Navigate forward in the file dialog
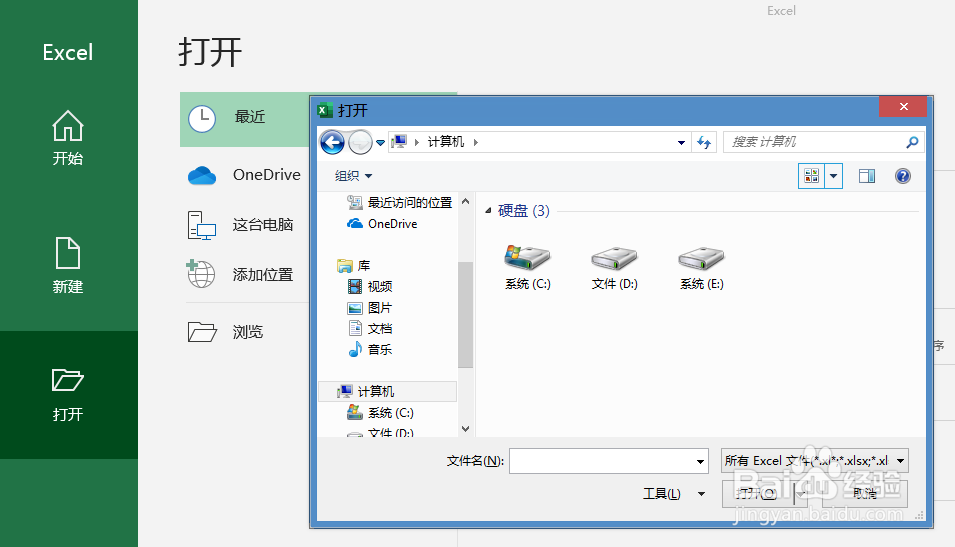Viewport: 955px width, 547px height. (361, 143)
